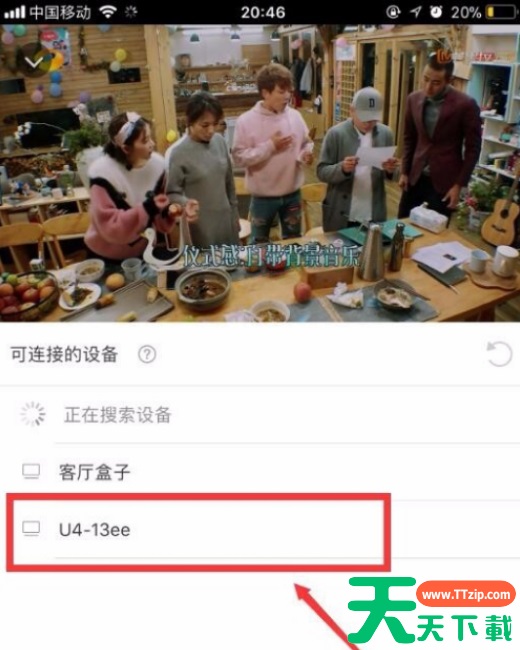520x650 pixels.
Task: Refresh the connectable device list
Action: coord(499,354)
